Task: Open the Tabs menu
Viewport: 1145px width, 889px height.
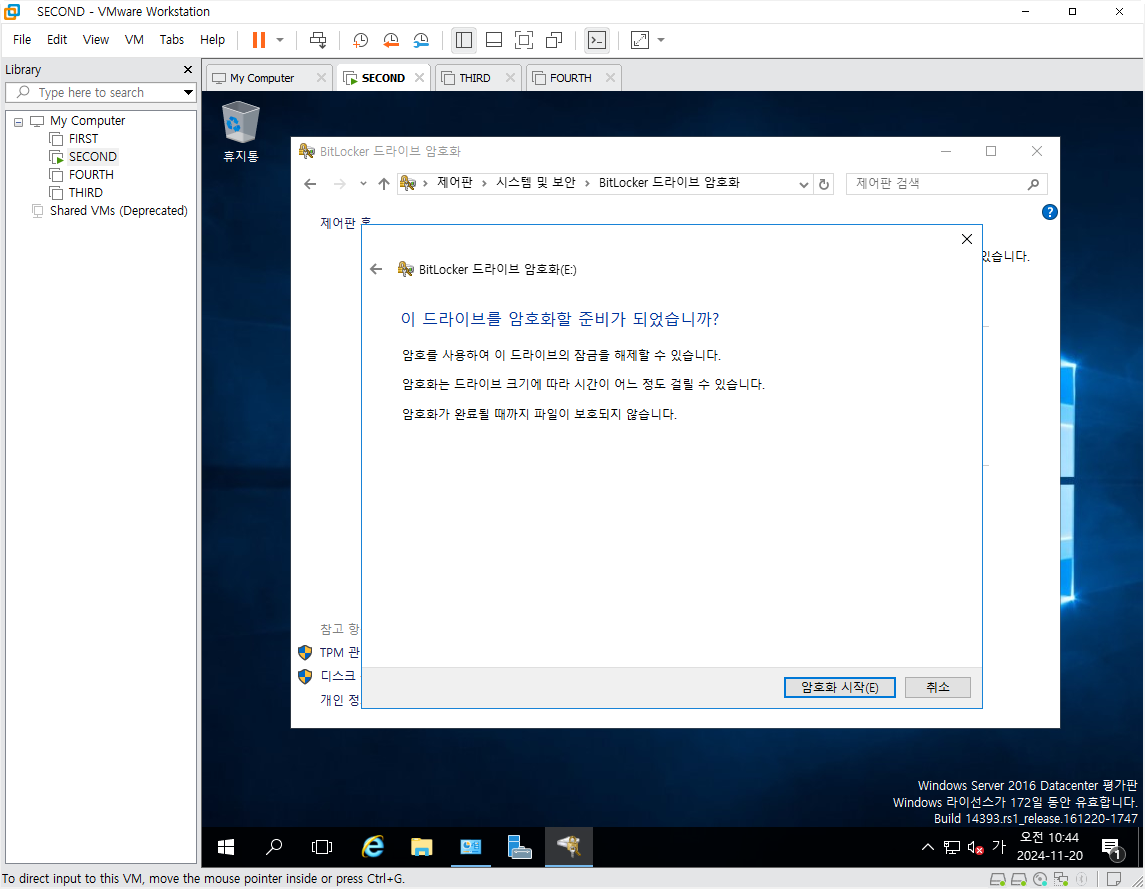Action: tap(172, 39)
